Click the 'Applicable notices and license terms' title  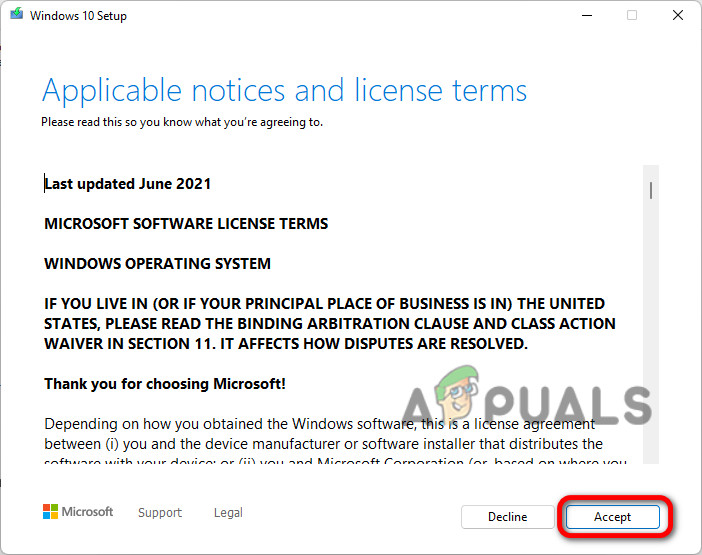click(x=284, y=91)
